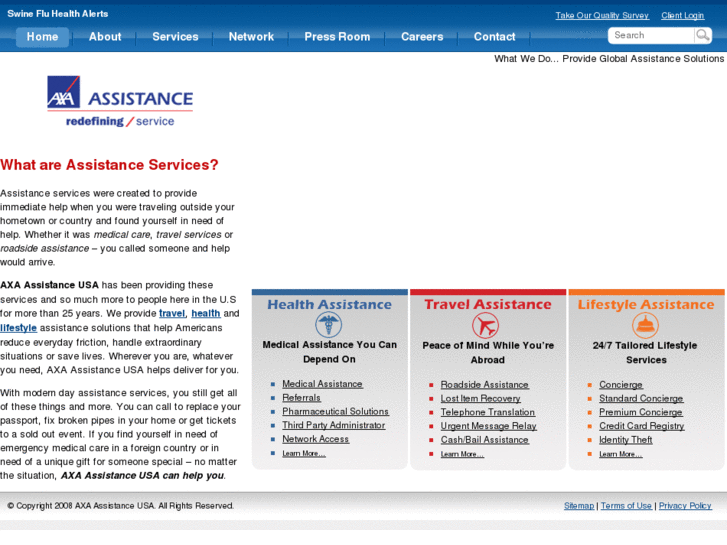Click the Travel Assistance heading
Image resolution: width=727 pixels, height=545 pixels.
[488, 305]
